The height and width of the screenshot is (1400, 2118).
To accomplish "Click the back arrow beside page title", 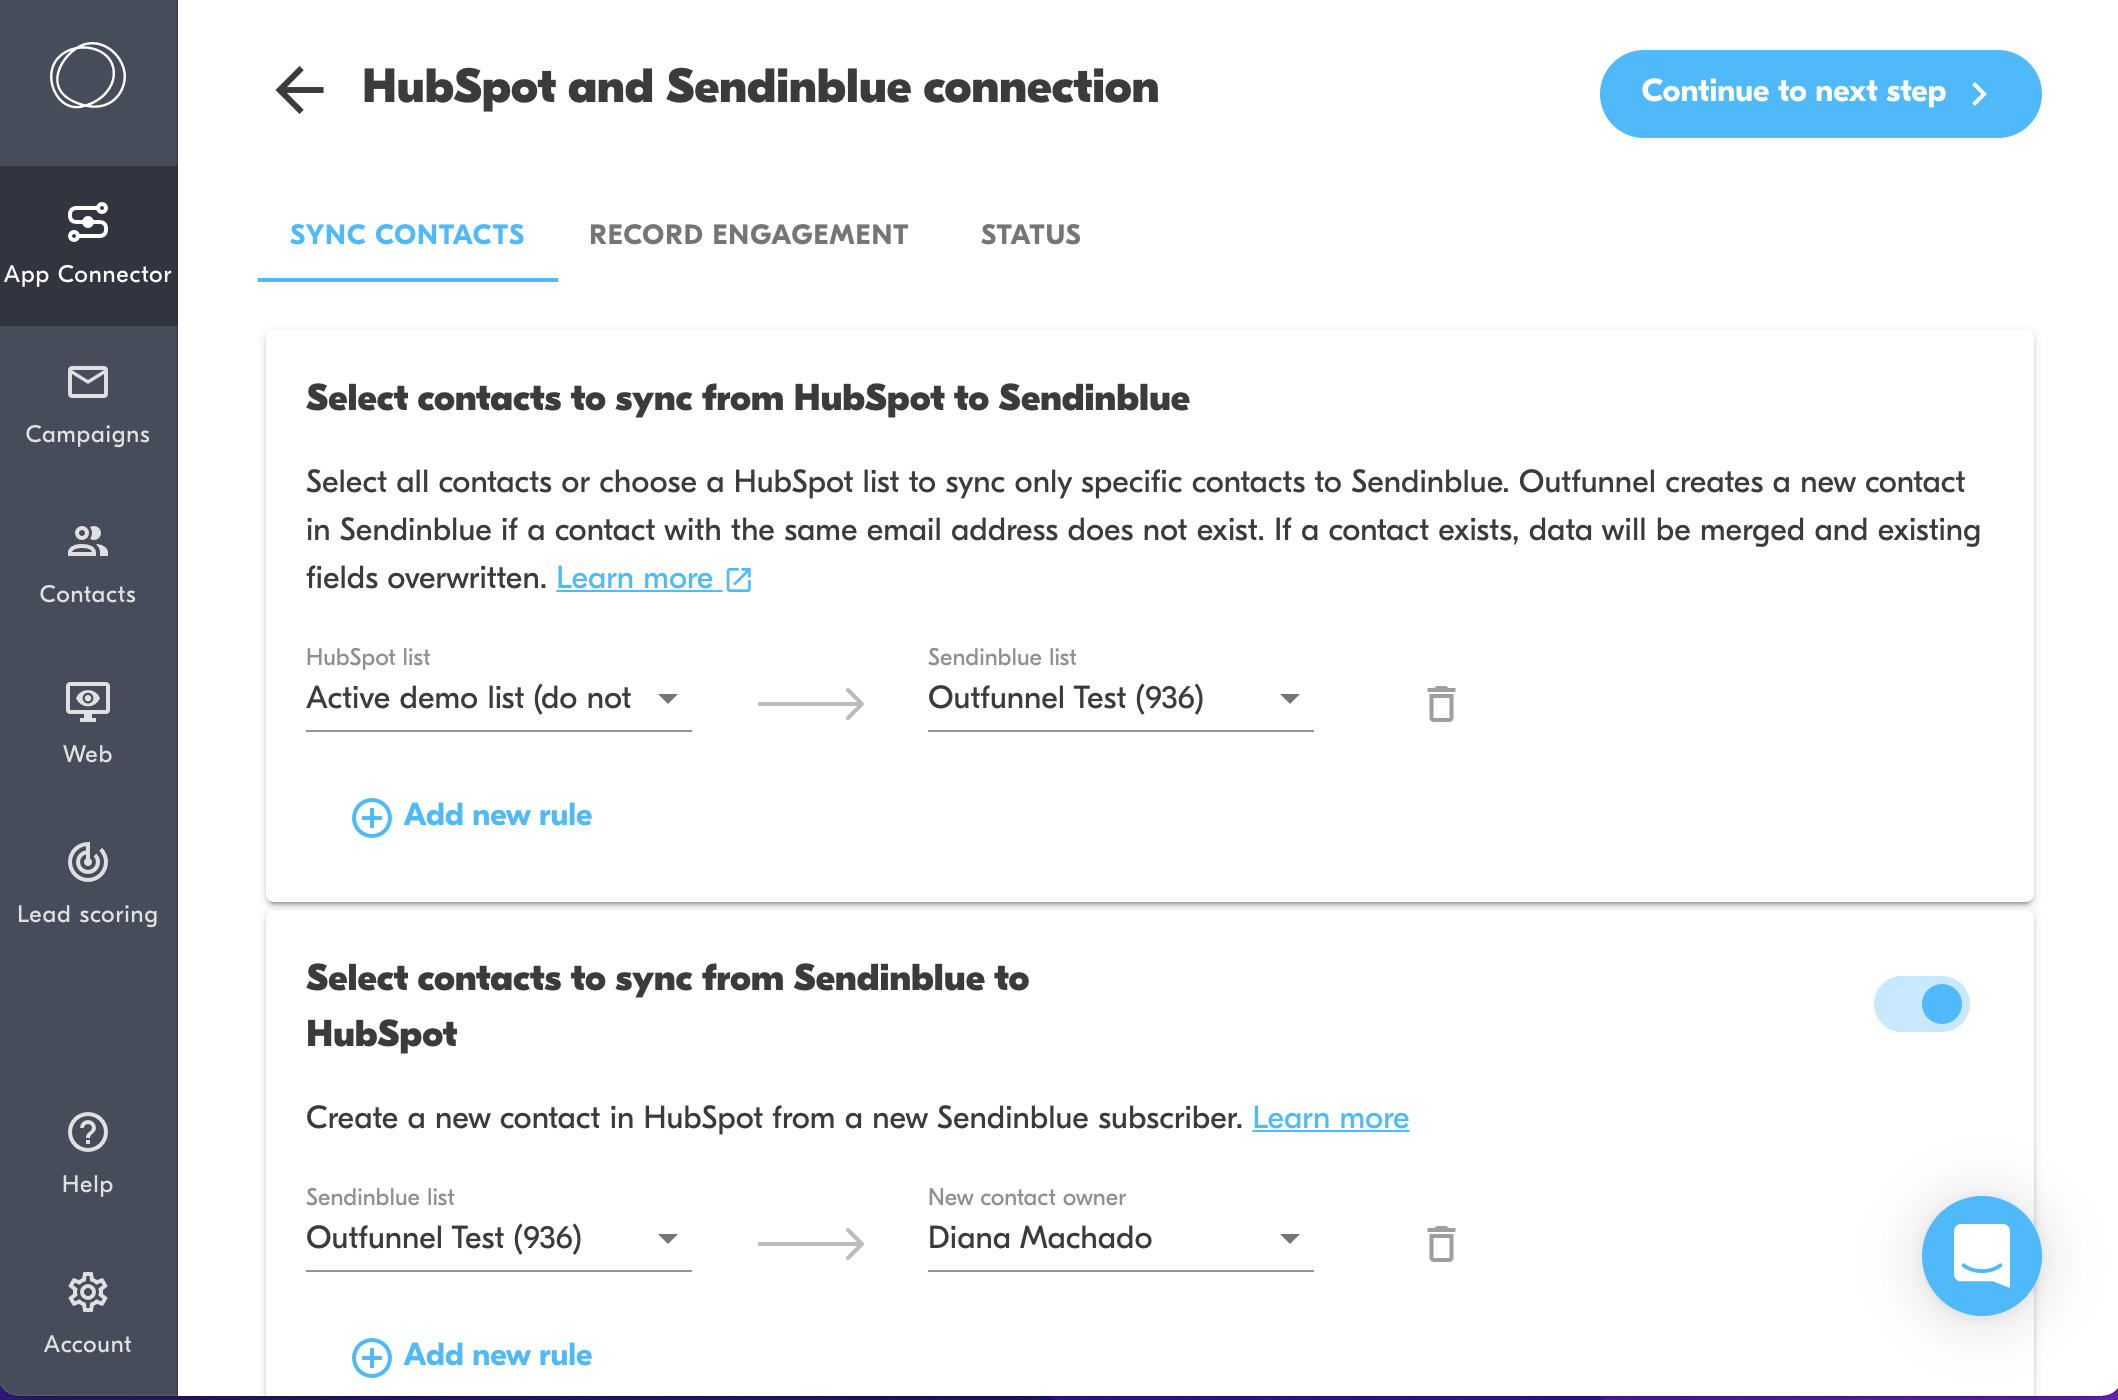I will click(x=300, y=90).
